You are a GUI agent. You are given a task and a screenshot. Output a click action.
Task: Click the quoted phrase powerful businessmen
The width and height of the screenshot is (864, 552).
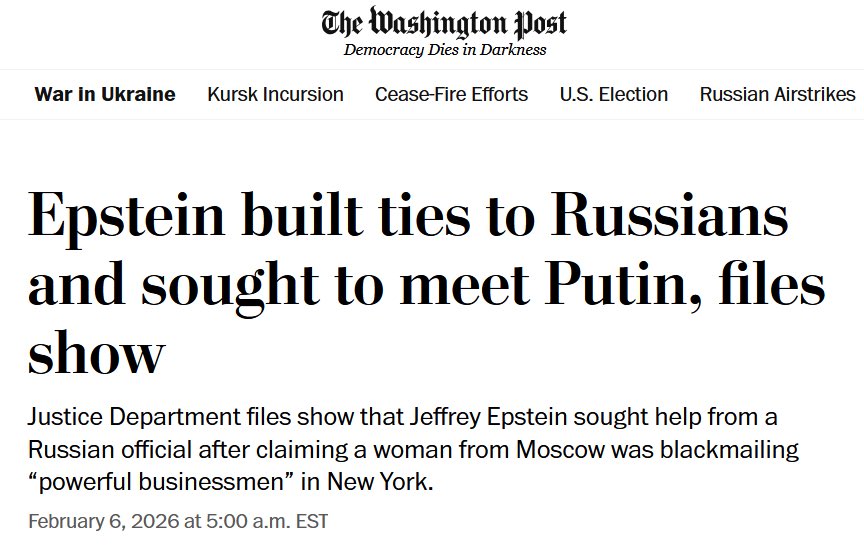(161, 482)
